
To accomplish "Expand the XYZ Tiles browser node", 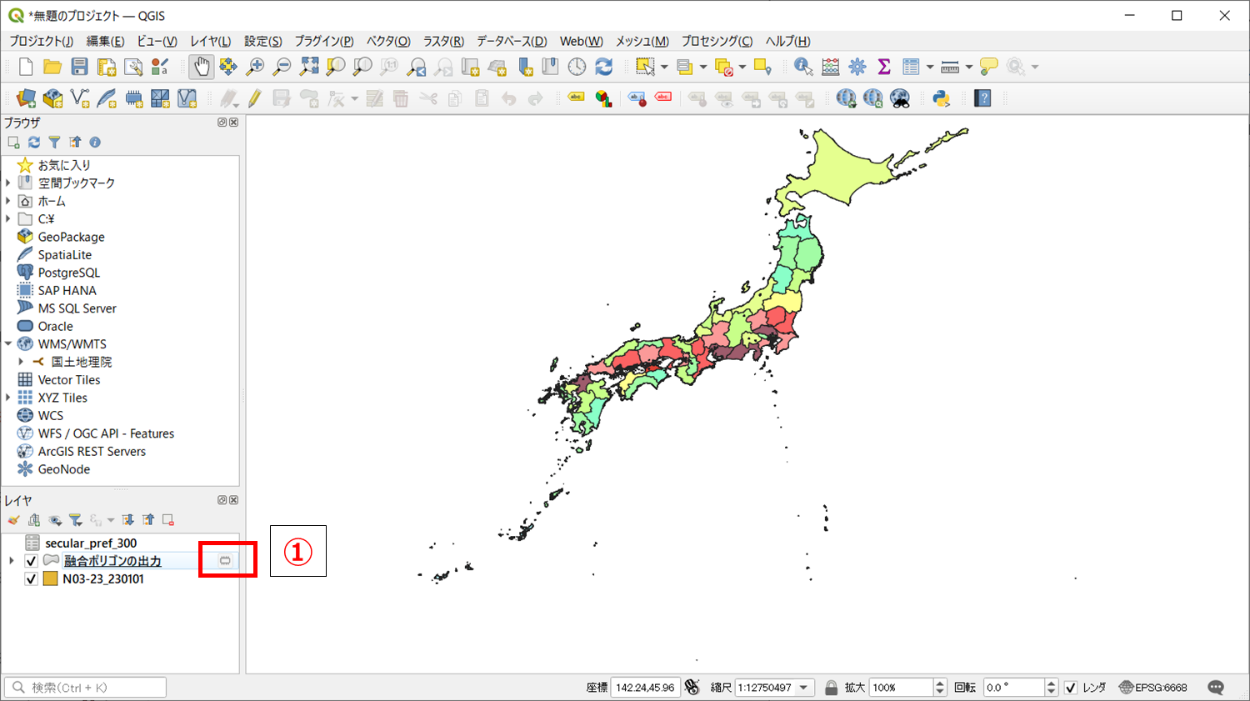I will click(8, 398).
